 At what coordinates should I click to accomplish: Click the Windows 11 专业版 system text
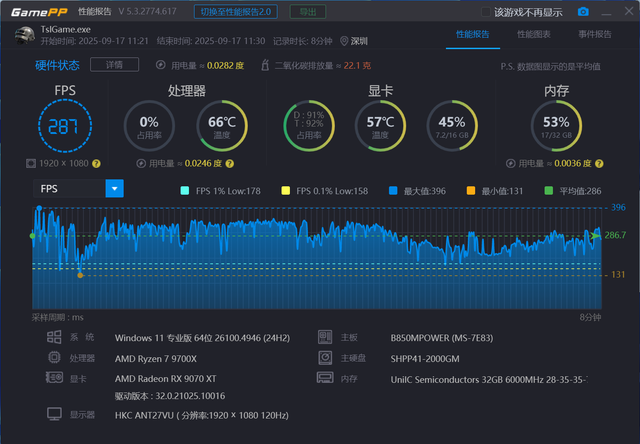click(x=202, y=338)
